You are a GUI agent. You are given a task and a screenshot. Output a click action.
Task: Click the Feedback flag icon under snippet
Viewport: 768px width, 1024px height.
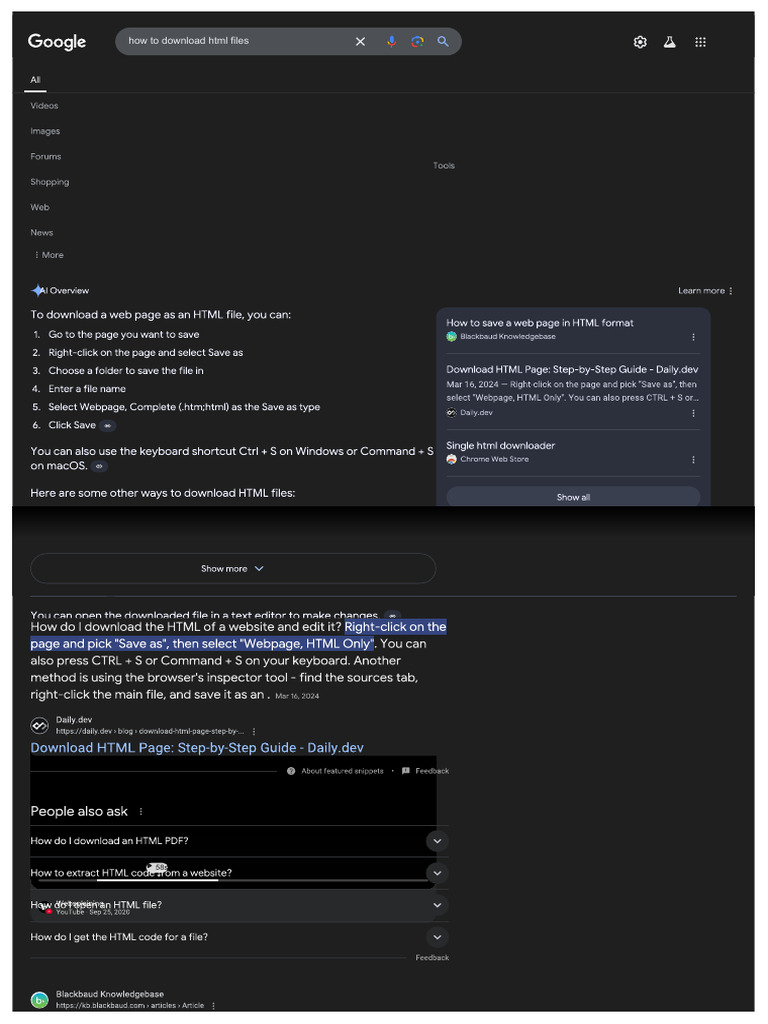click(406, 771)
